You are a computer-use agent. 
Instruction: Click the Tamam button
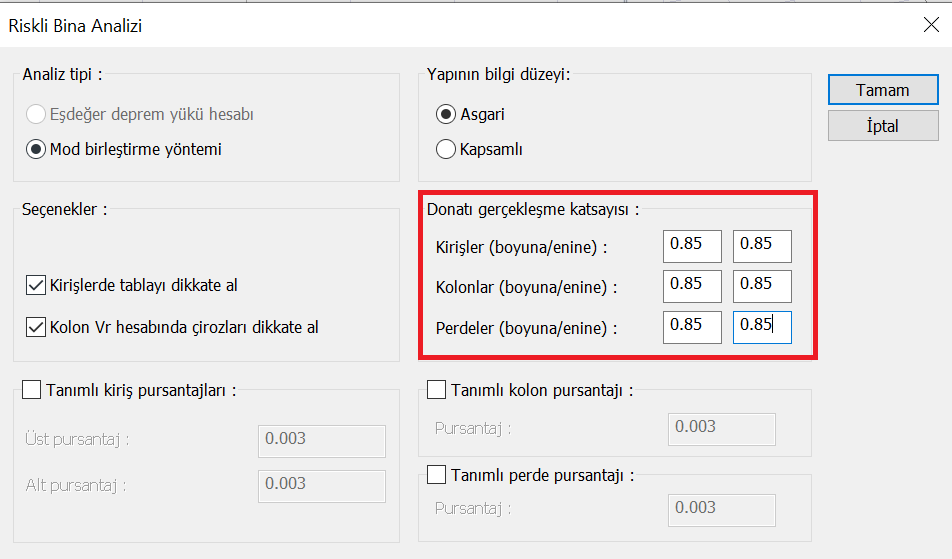(882, 90)
